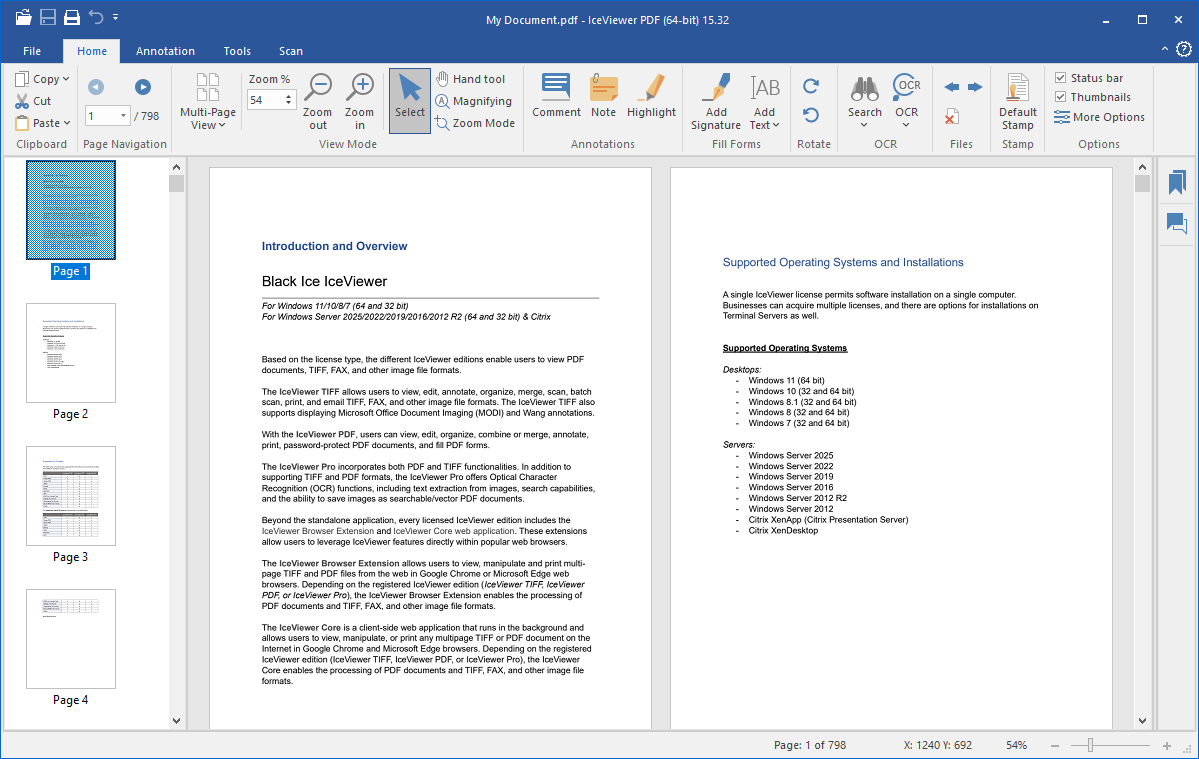Select the Home ribbon tab
The width and height of the screenshot is (1199, 759).
coord(92,50)
